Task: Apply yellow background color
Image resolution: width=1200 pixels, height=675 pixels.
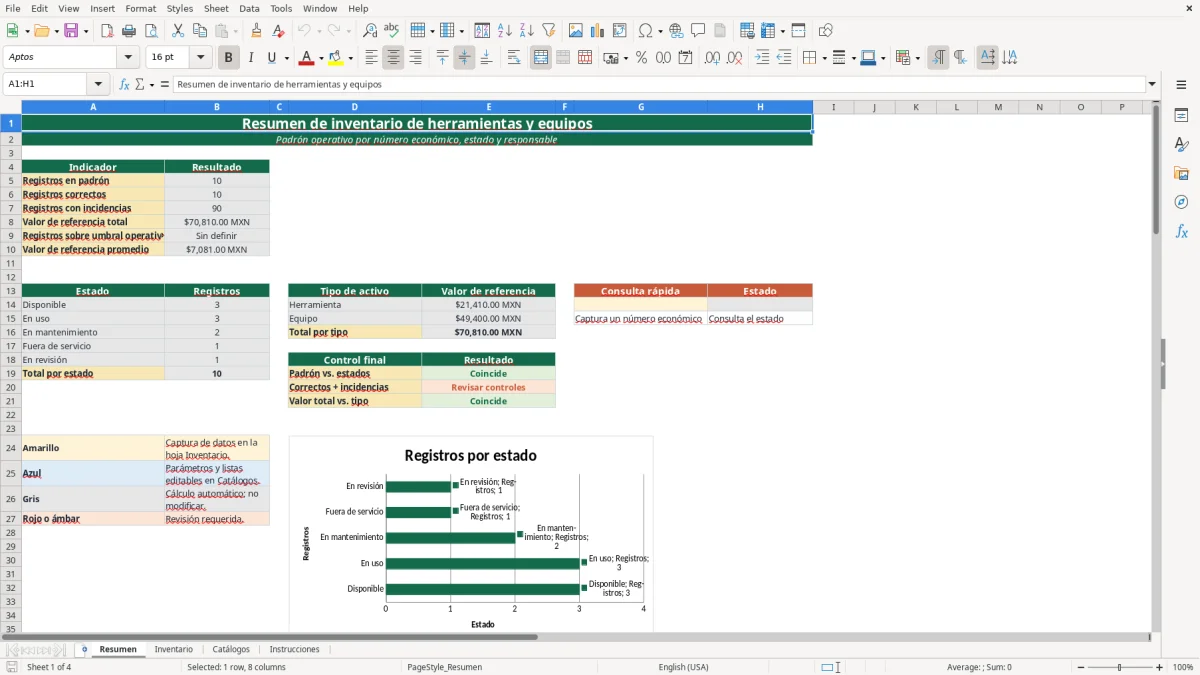Action: click(335, 58)
